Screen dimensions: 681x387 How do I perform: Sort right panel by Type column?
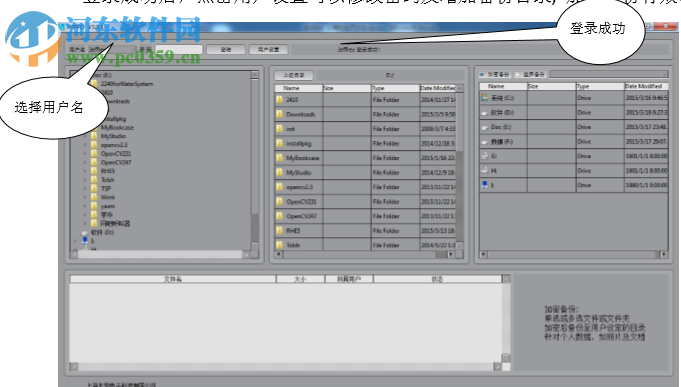point(600,86)
